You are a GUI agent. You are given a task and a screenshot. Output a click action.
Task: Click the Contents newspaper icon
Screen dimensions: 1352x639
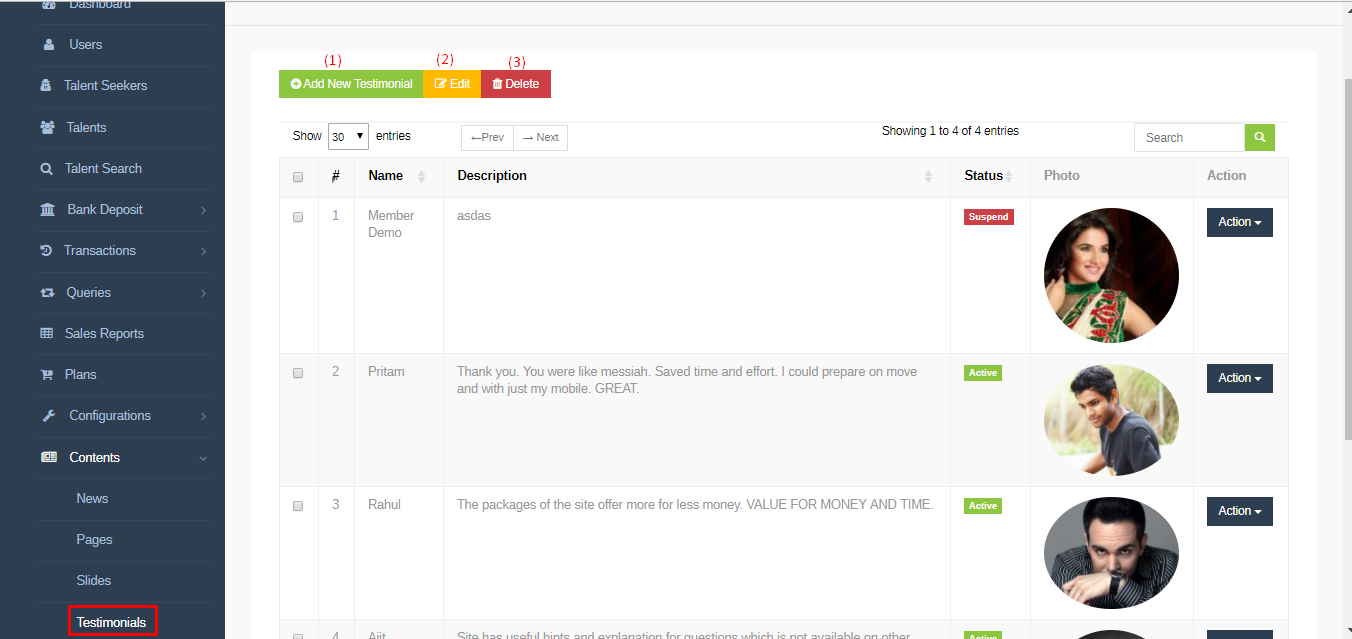49,457
